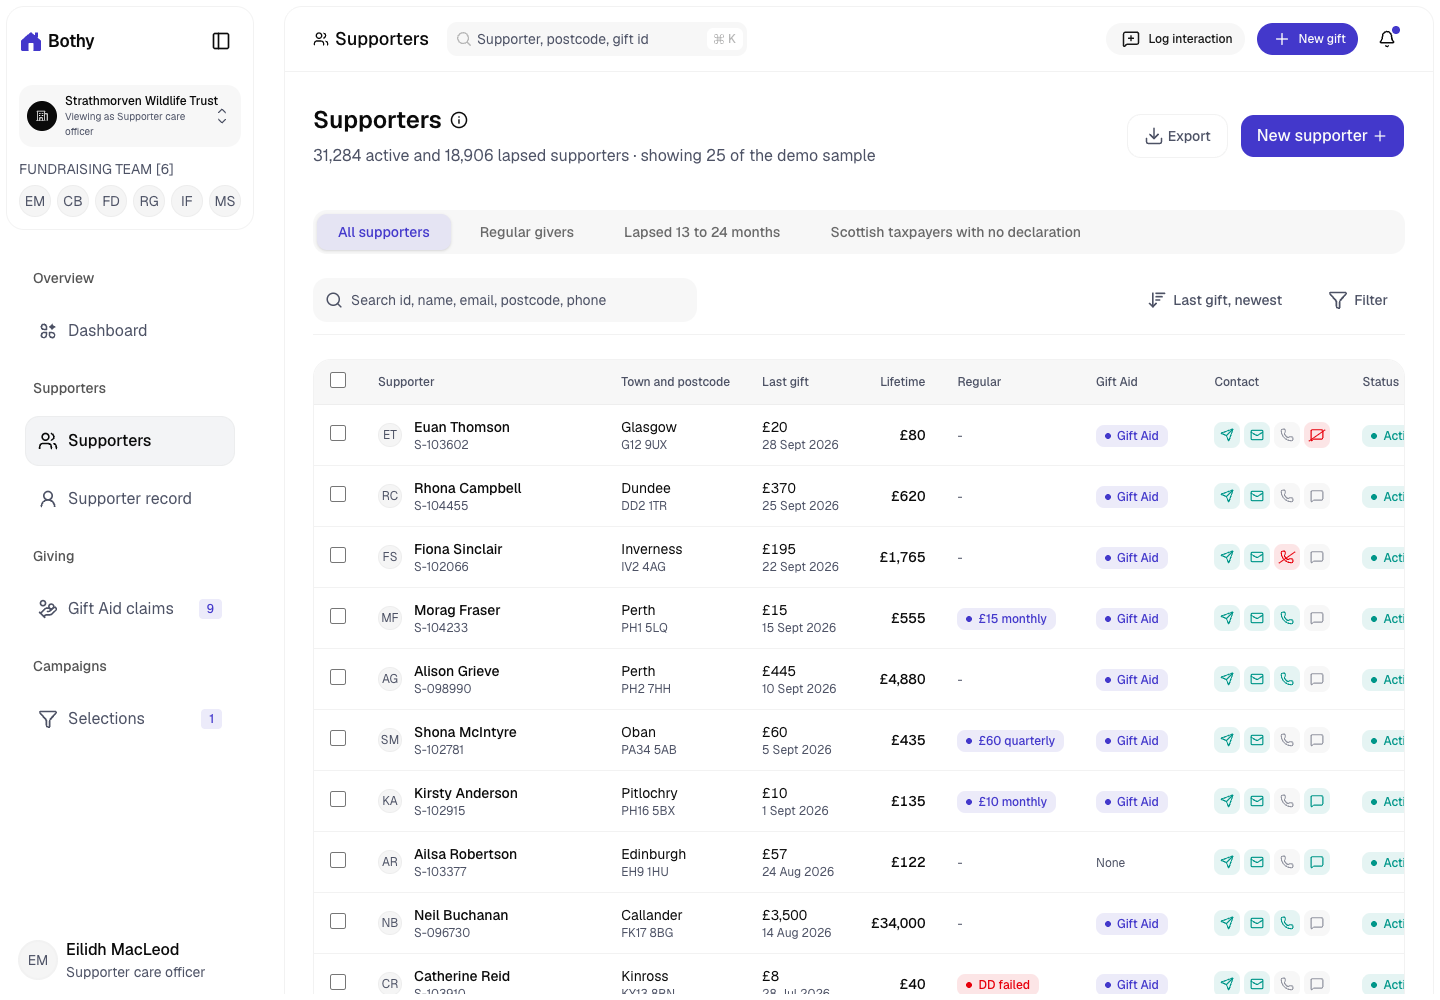Select the Fiona Sinclair row checkbox

338,555
